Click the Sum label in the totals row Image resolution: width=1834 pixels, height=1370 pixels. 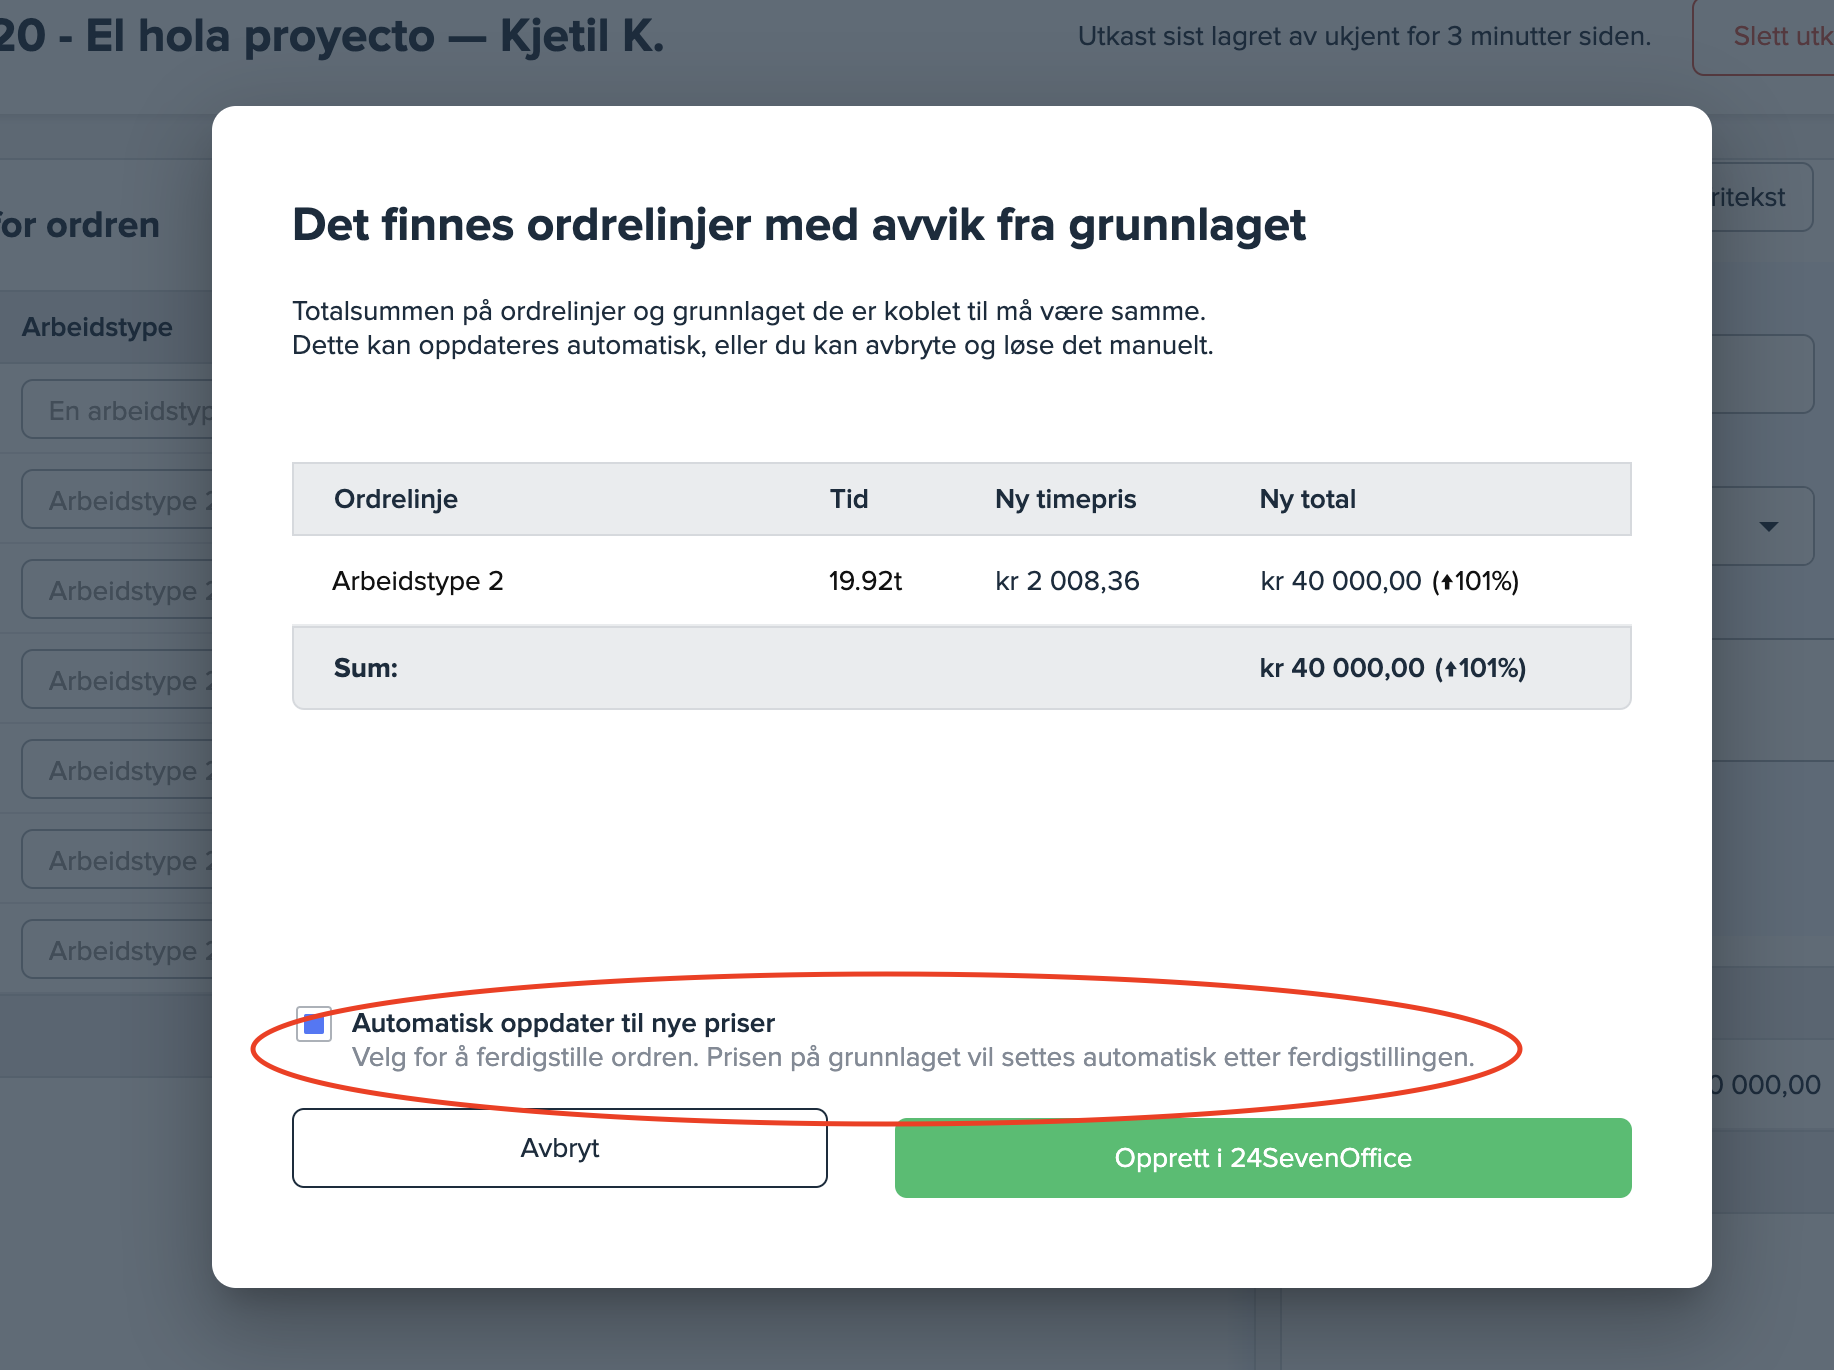pos(365,668)
